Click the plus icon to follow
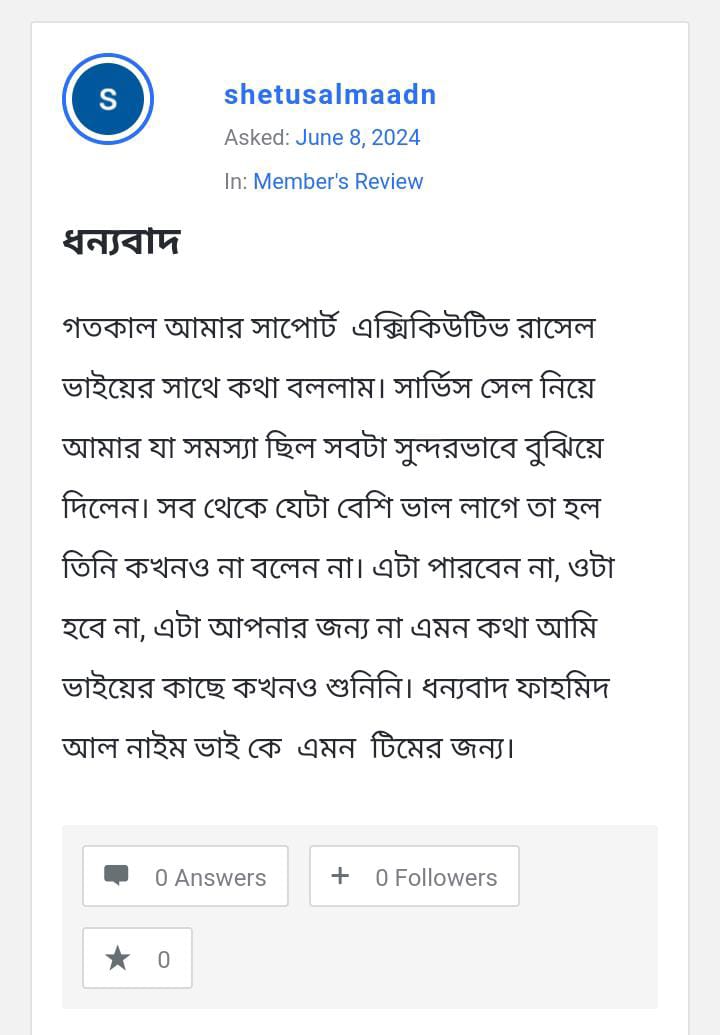This screenshot has width=720, height=1035. coord(340,876)
